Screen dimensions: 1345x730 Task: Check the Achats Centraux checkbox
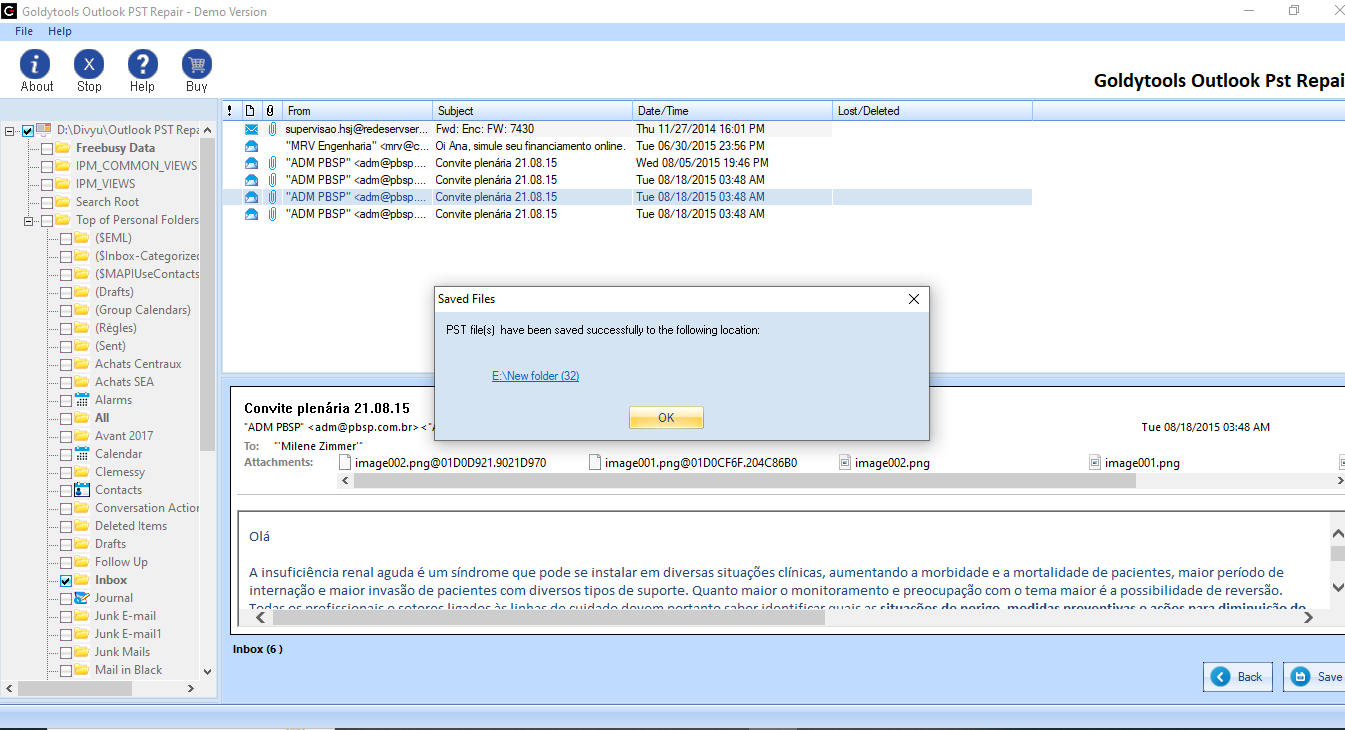pos(66,364)
